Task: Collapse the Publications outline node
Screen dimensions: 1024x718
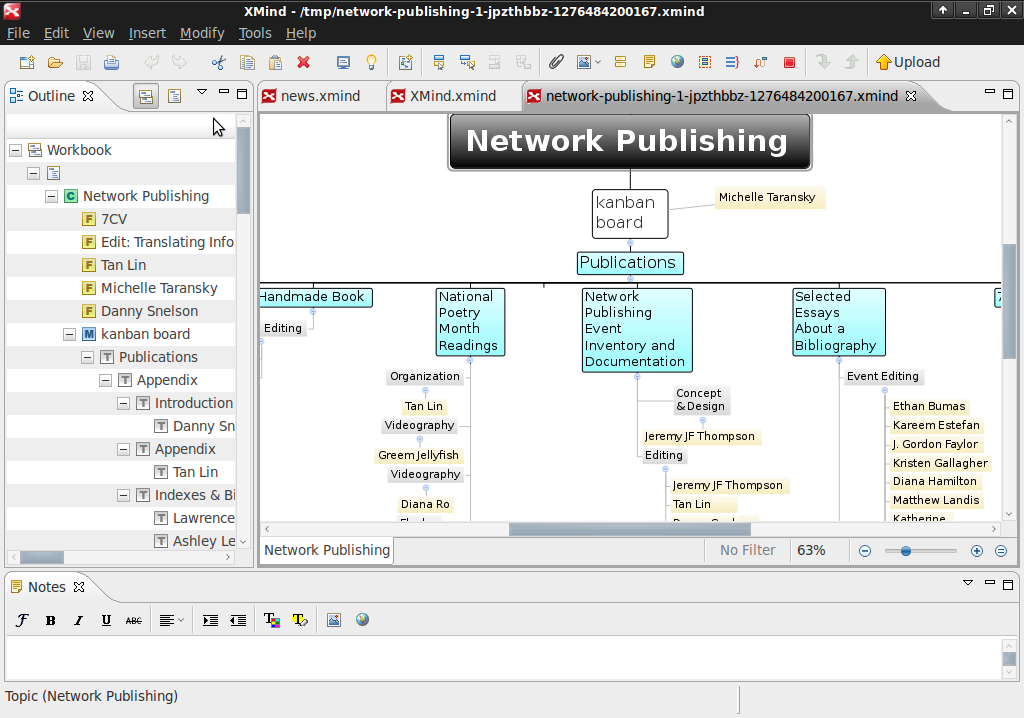Action: (88, 357)
